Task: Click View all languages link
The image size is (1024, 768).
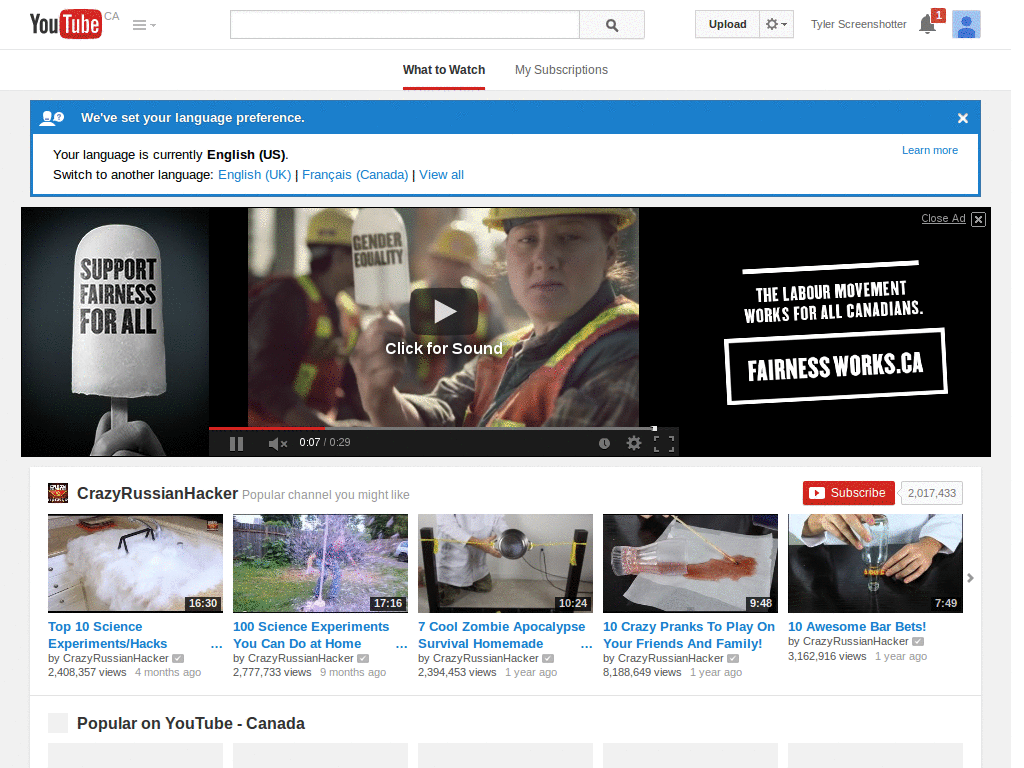Action: click(x=441, y=175)
